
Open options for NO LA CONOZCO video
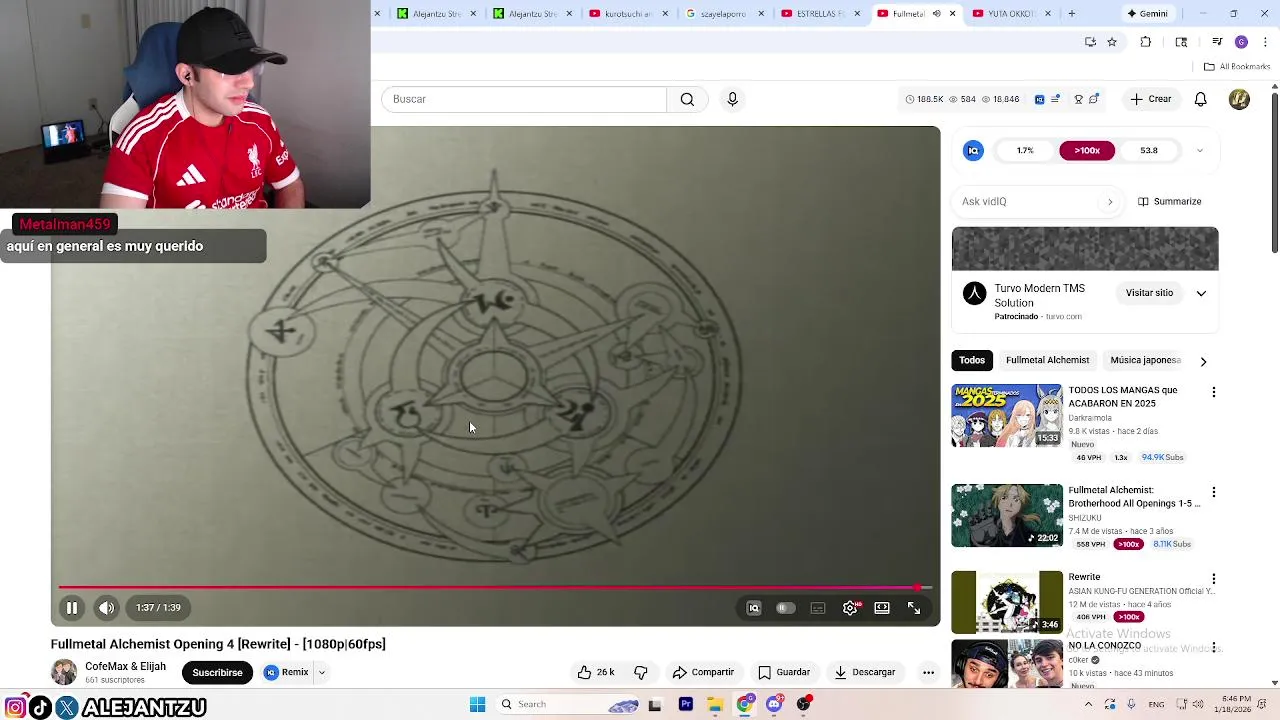1213,648
